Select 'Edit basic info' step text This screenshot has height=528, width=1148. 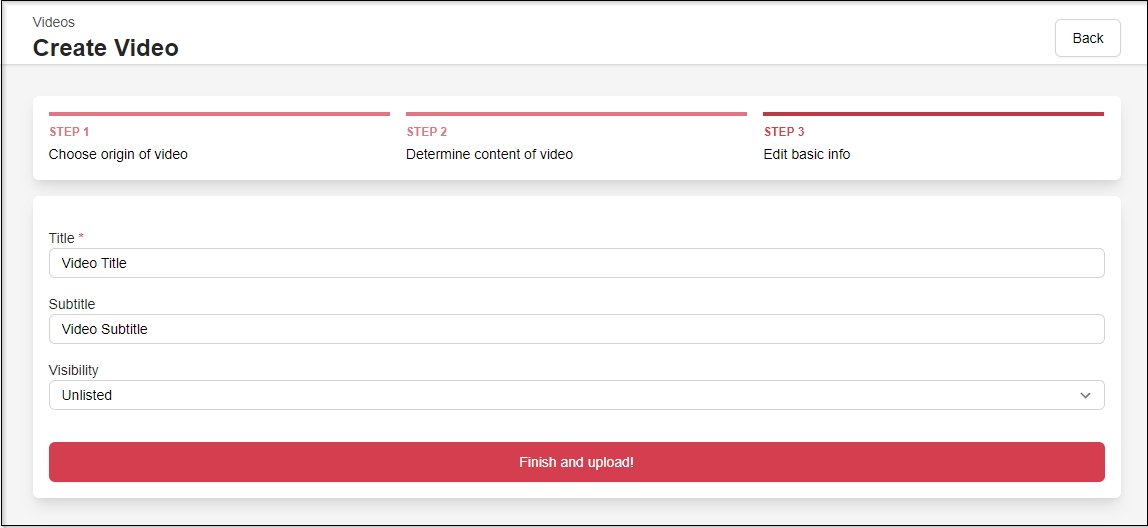(807, 154)
